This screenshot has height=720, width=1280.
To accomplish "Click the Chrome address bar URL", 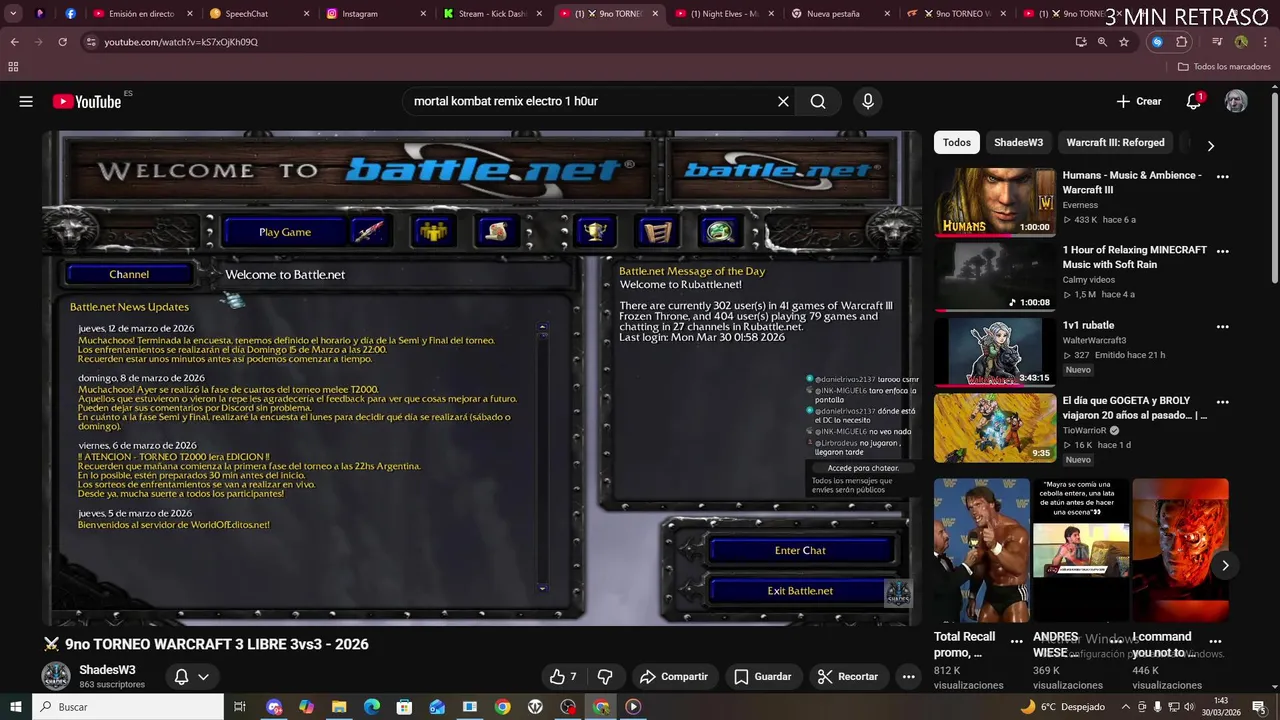I will [181, 42].
